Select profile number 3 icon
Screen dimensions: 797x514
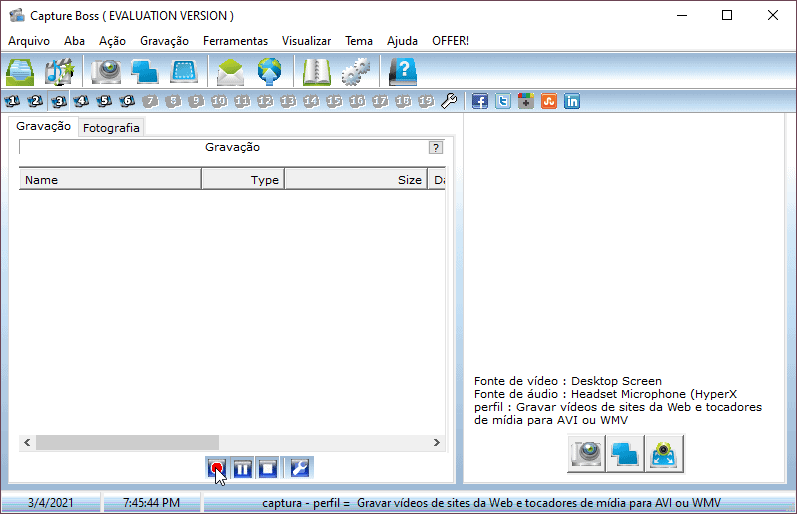[59, 101]
